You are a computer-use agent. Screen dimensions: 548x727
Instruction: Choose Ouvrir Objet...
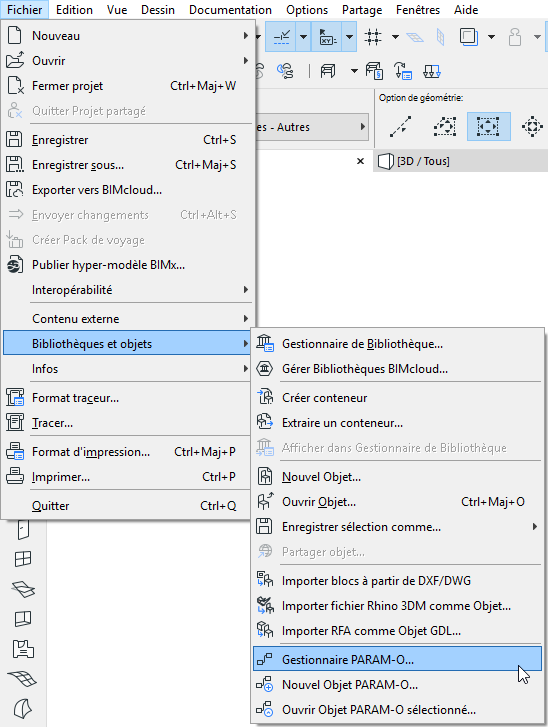[397, 502]
